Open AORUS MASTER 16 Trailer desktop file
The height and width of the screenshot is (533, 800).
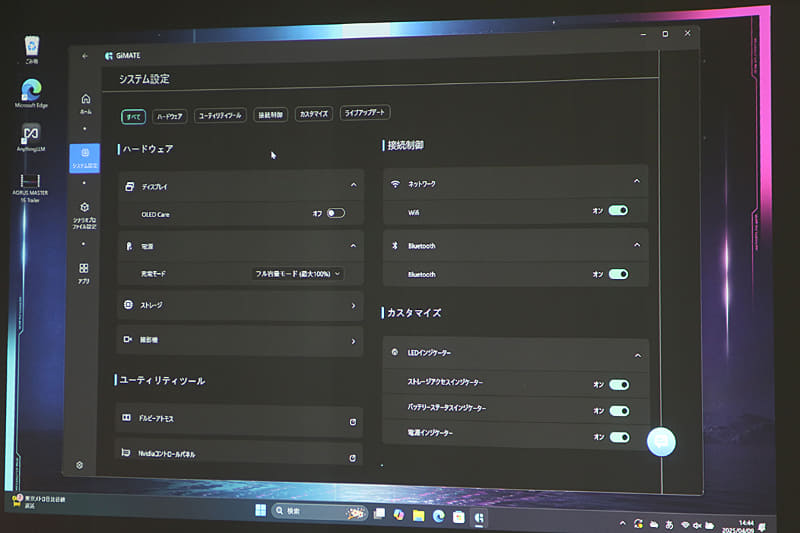pyautogui.click(x=30, y=188)
